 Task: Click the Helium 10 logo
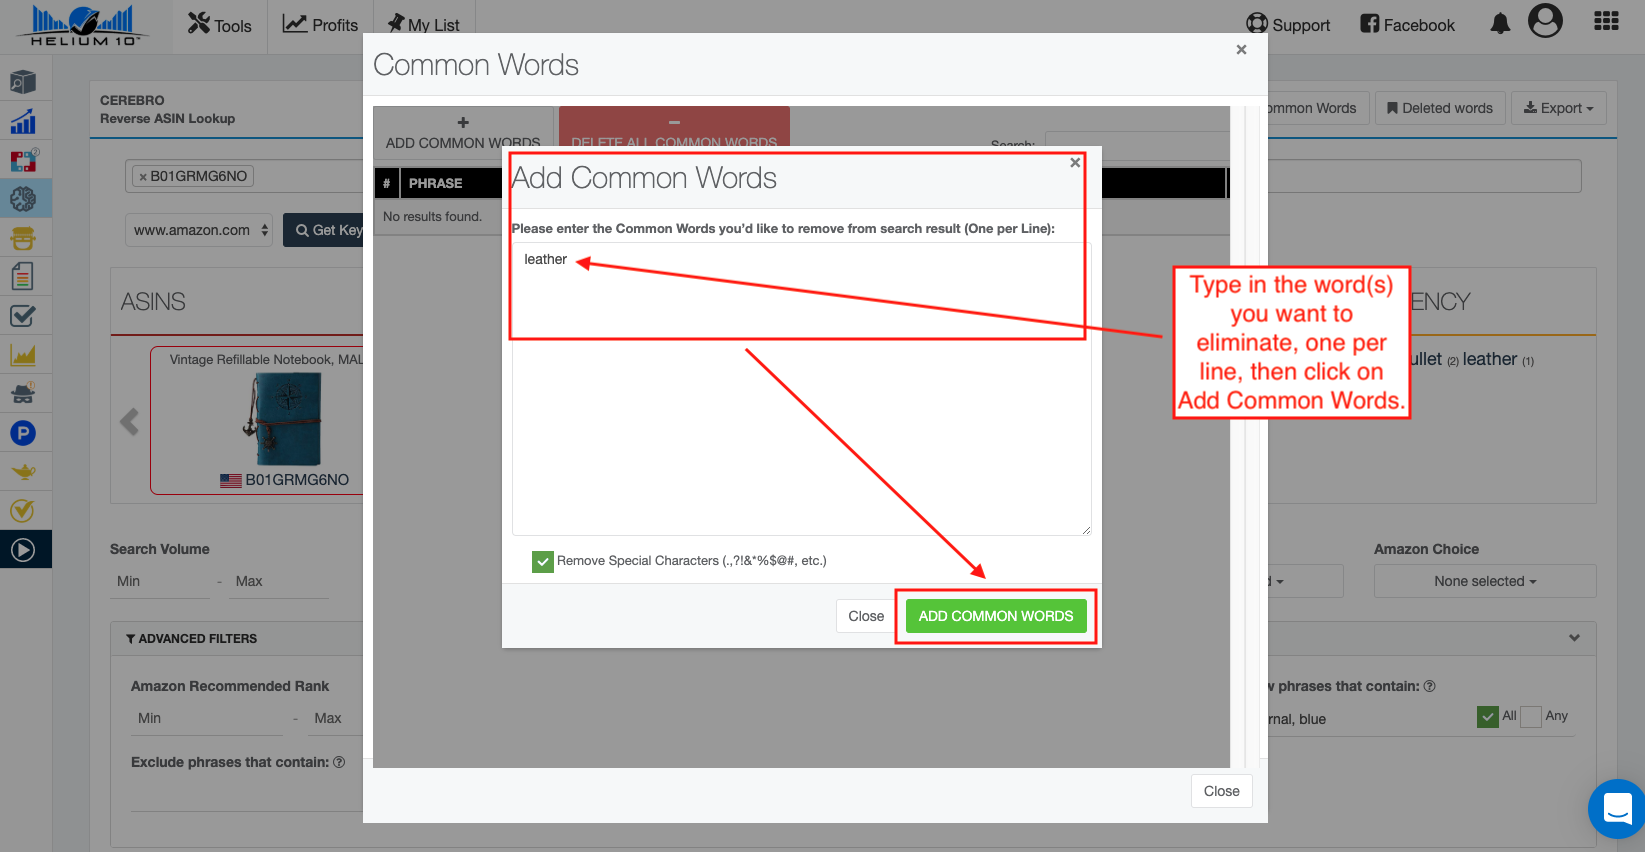[x=84, y=25]
